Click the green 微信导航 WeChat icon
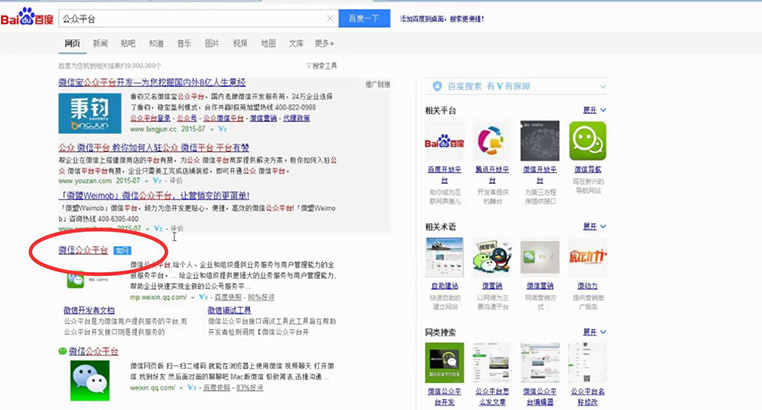This screenshot has height=410, width=762. [588, 141]
